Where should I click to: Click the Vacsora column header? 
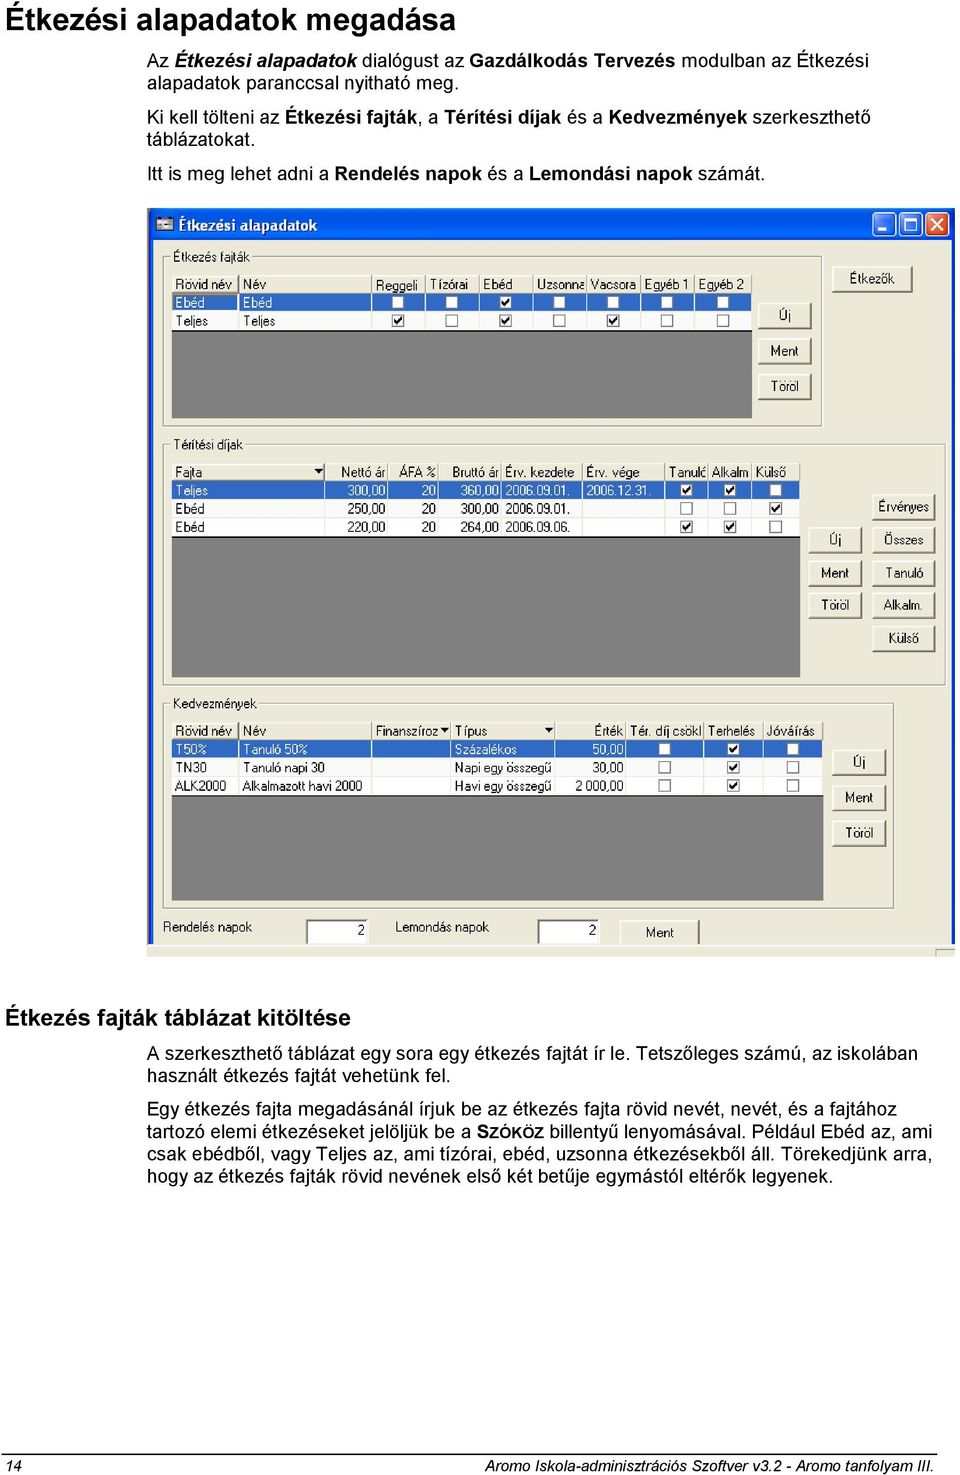point(613,284)
